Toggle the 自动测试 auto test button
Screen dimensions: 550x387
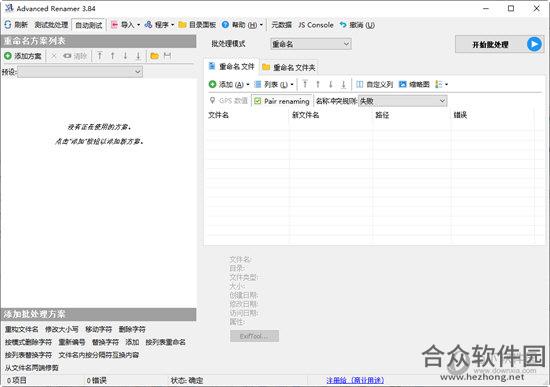pyautogui.click(x=89, y=25)
